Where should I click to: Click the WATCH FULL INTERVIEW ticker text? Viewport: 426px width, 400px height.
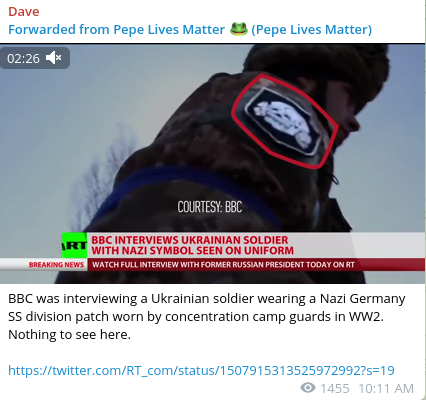click(x=223, y=265)
